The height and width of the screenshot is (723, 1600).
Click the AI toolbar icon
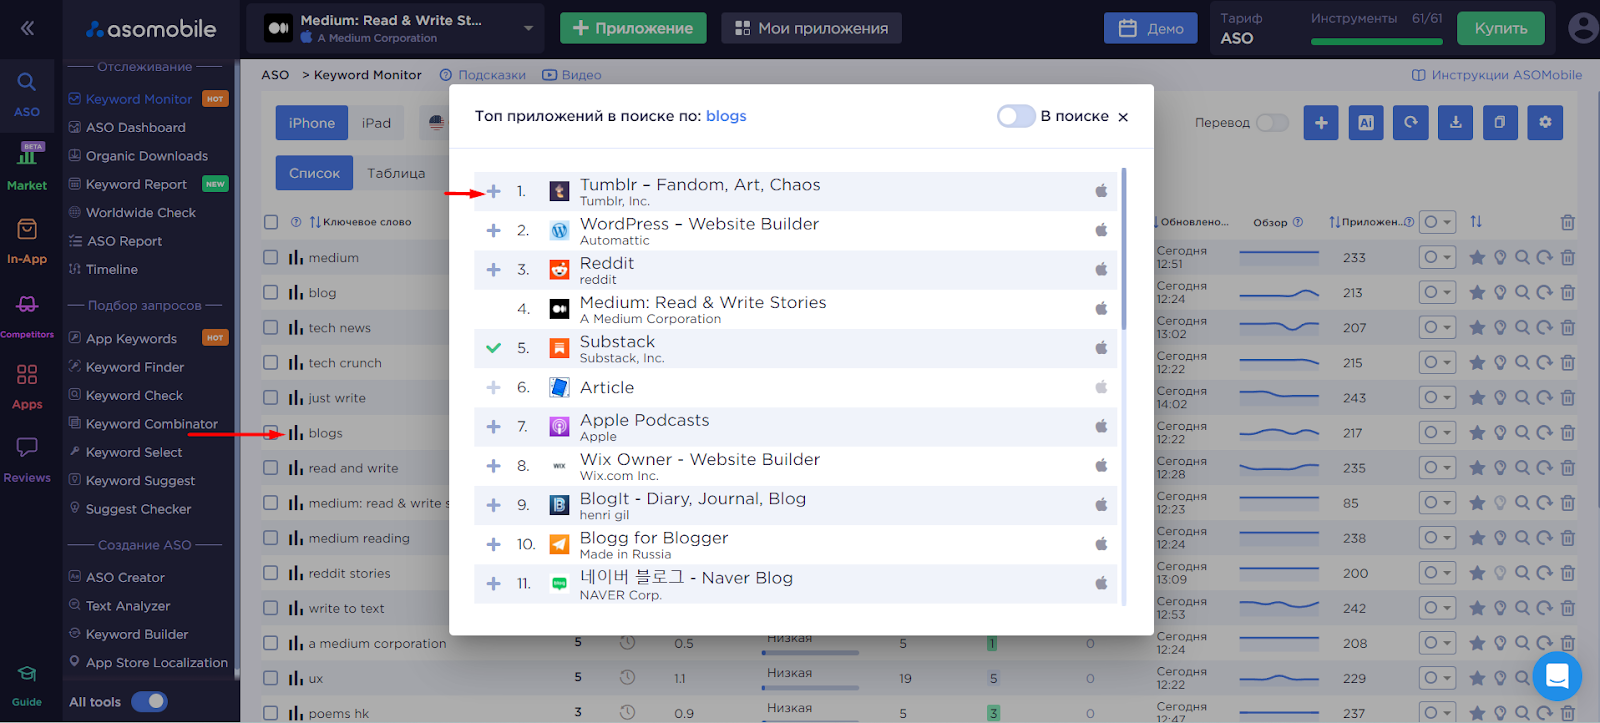(1366, 122)
